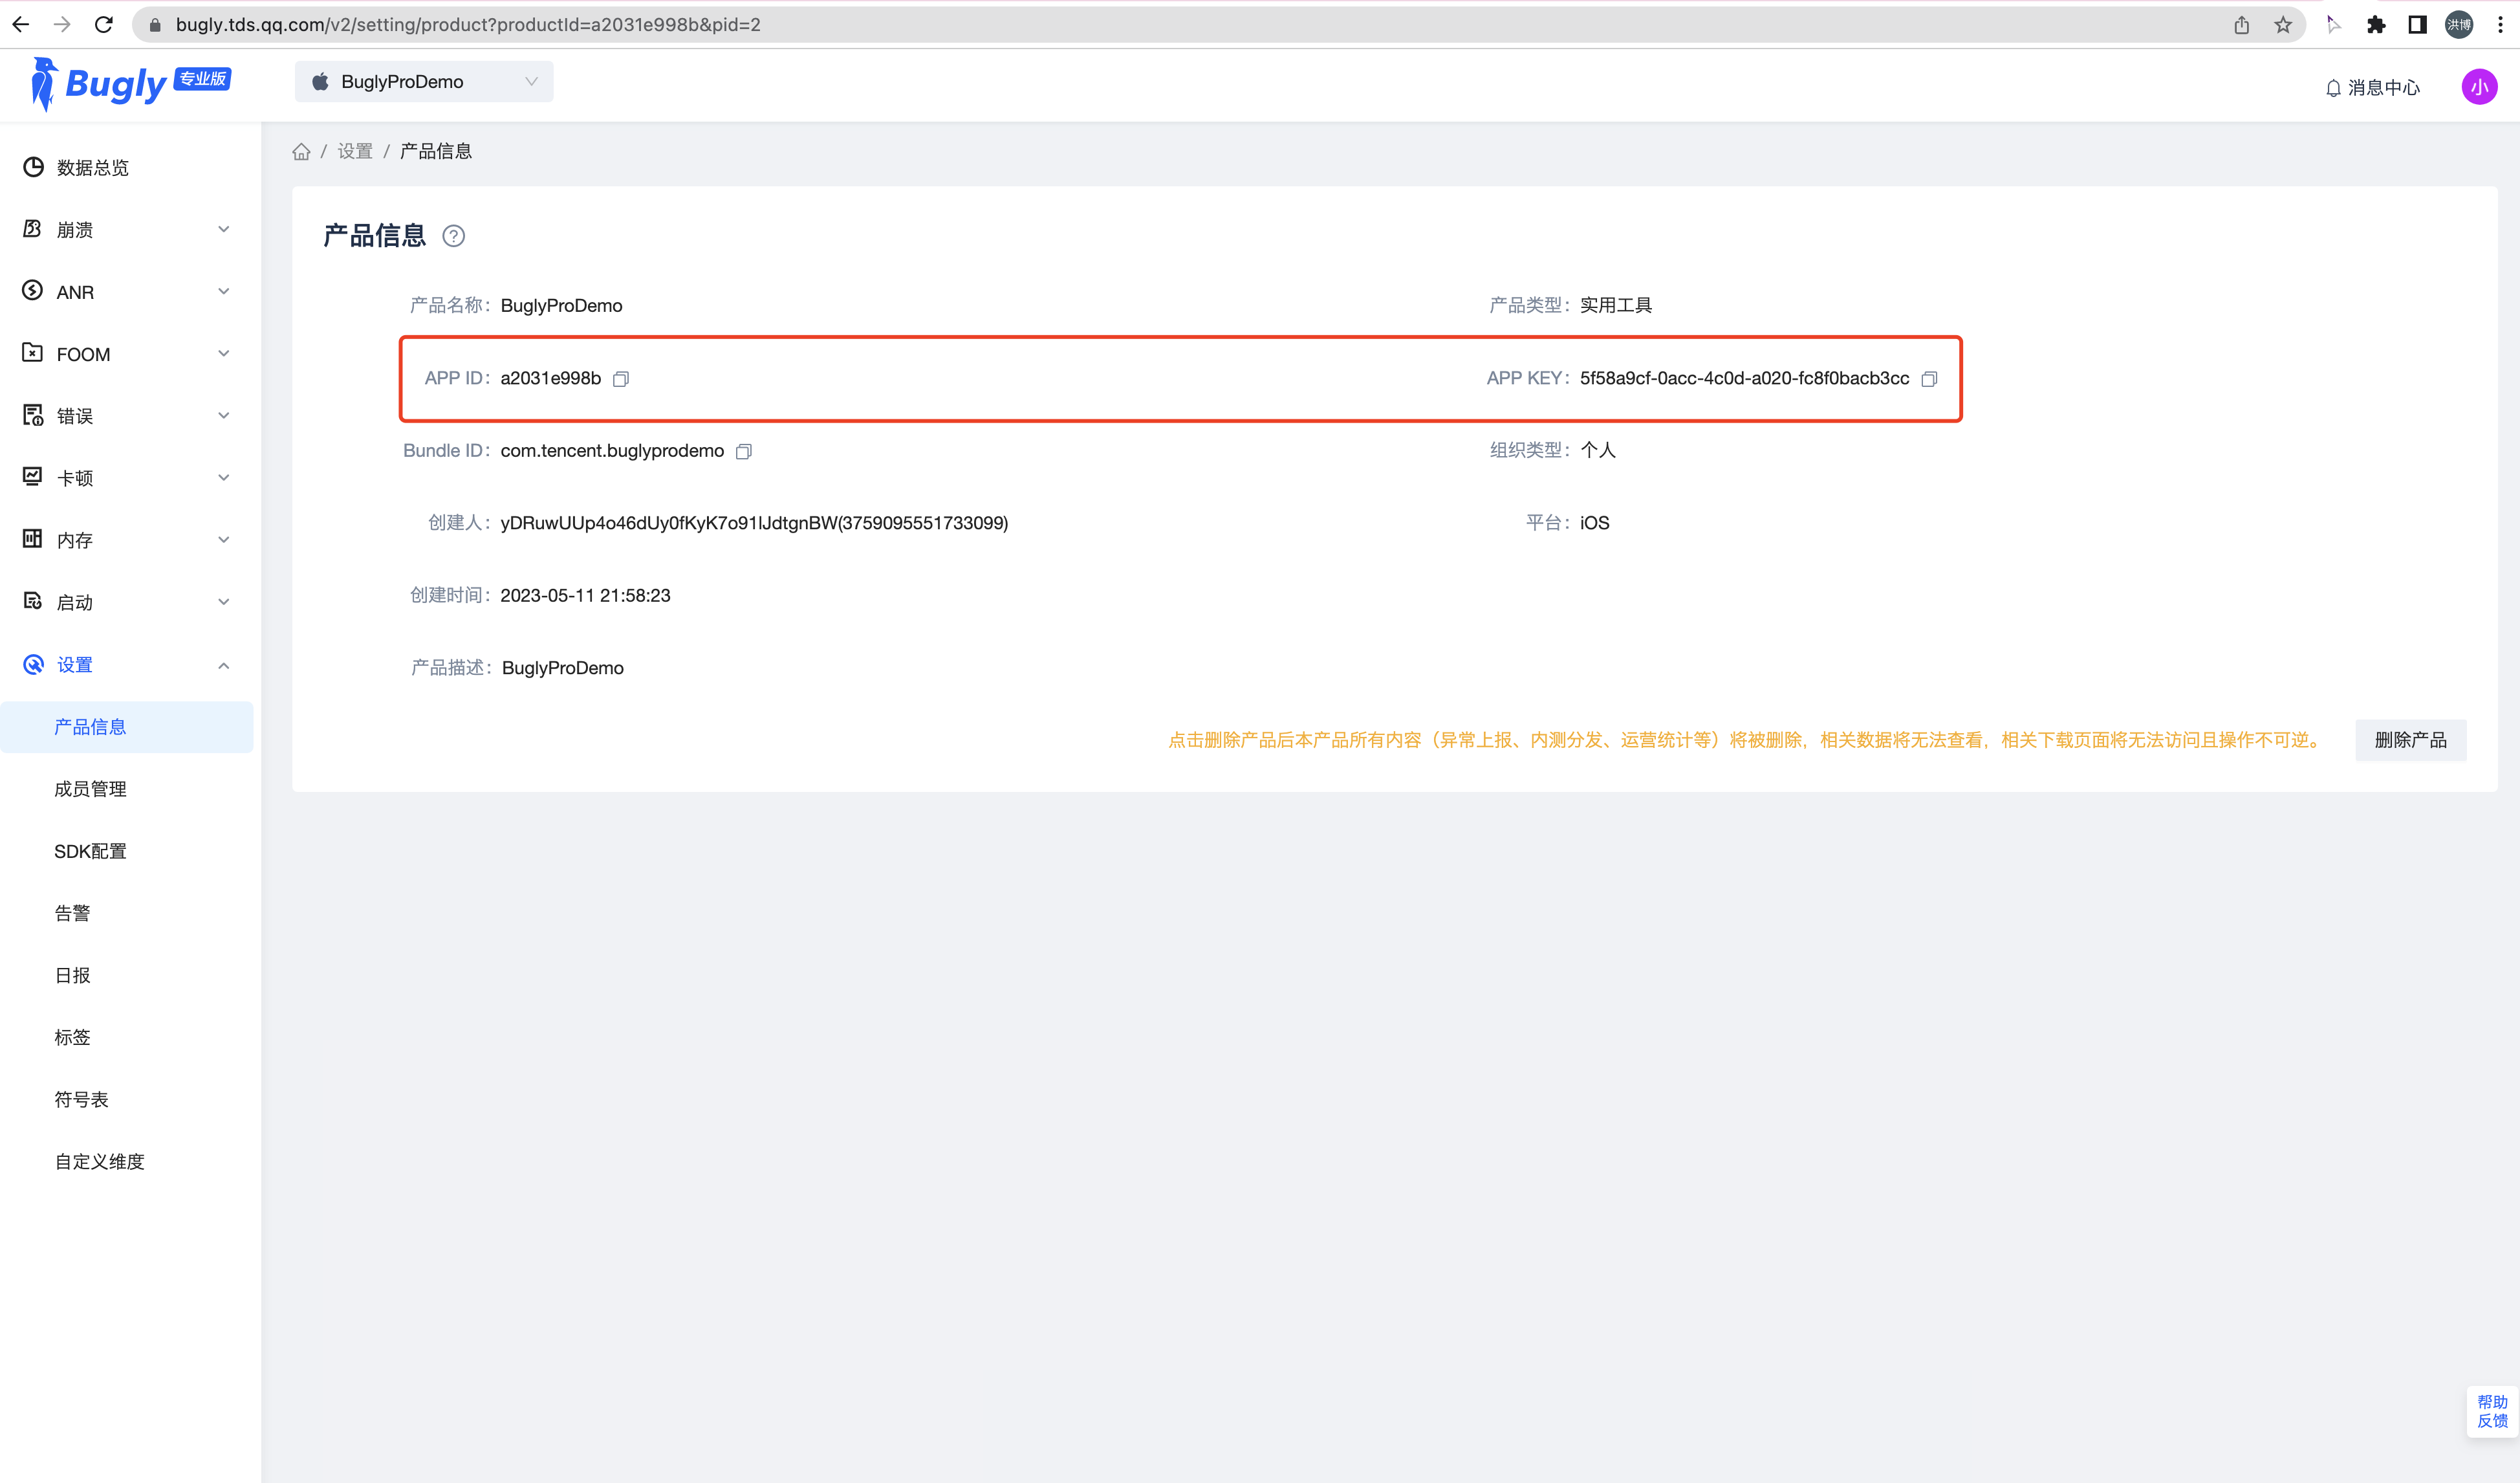Screen dimensions: 2520x1483
Task: Copy the APP ID value
Action: tap(621, 379)
